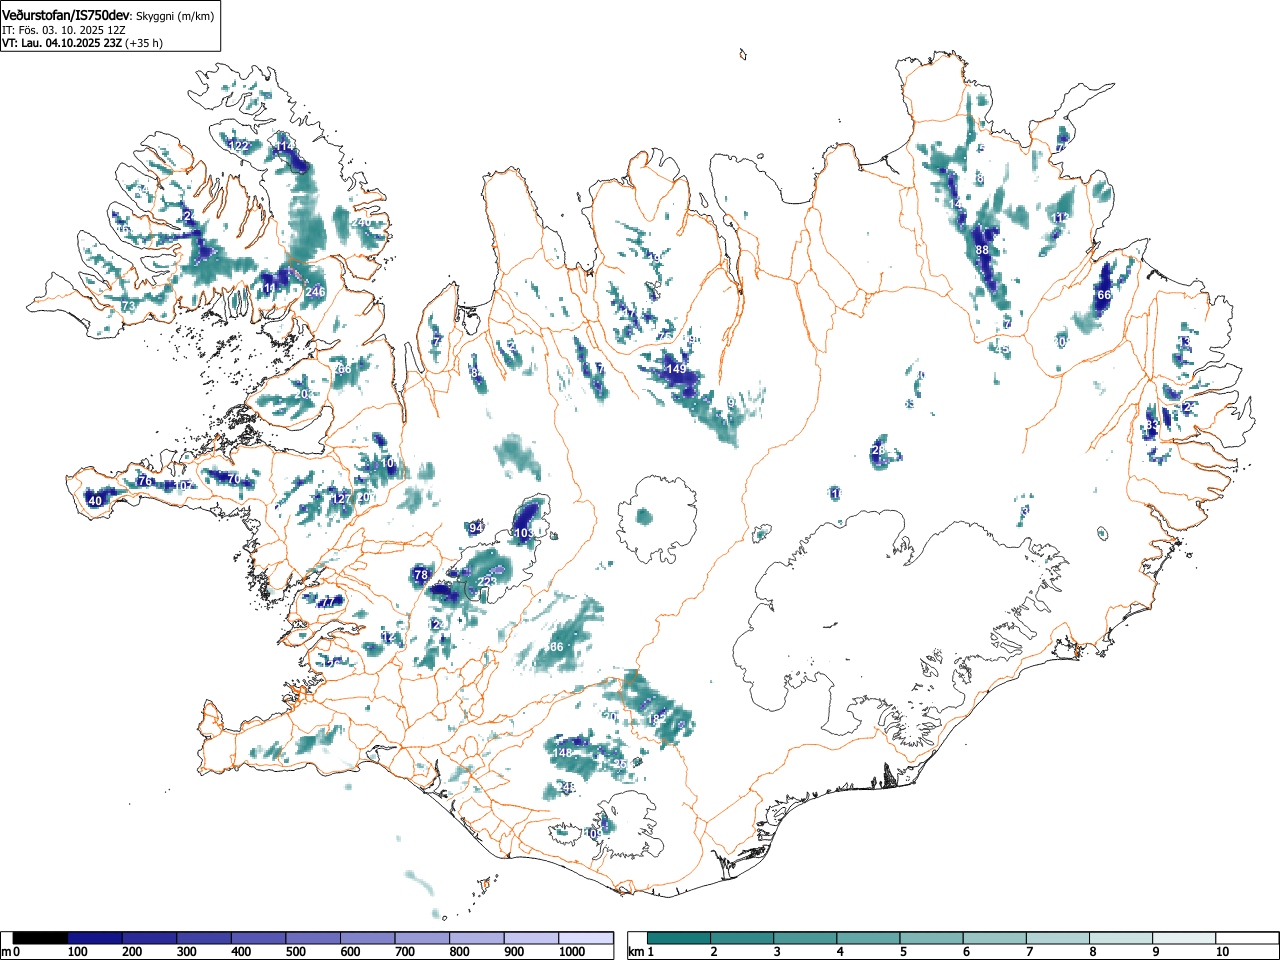Click the 3–4 km teal legend swatch
The height and width of the screenshot is (960, 1280).
click(806, 938)
